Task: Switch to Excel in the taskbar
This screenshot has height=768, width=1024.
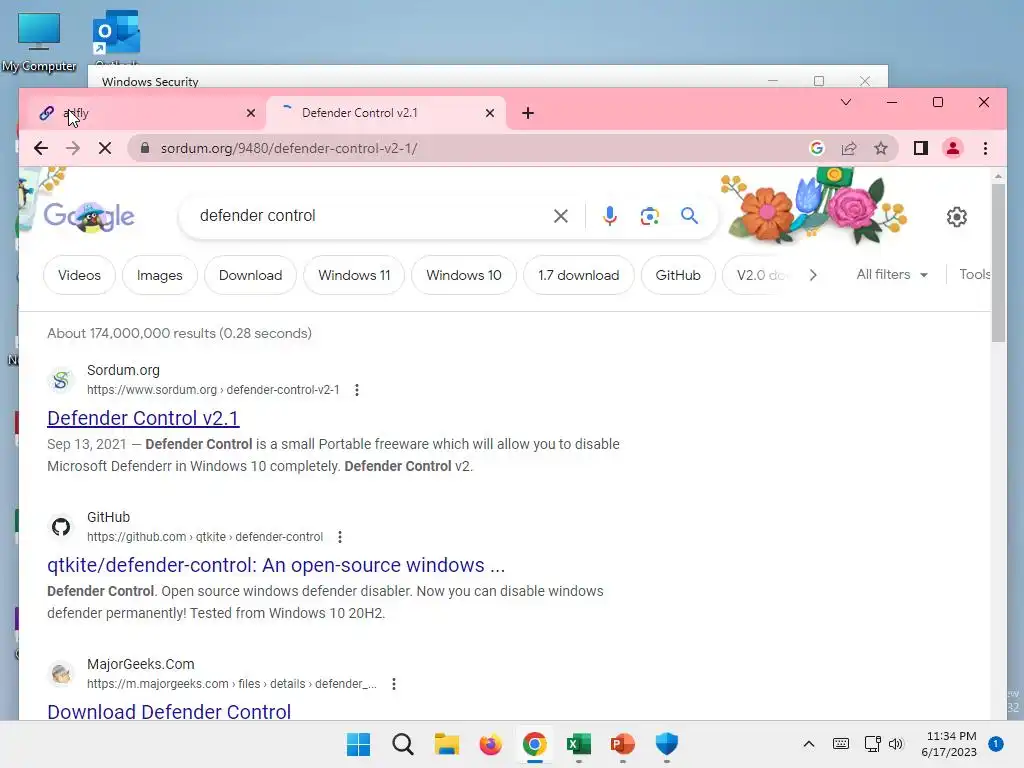Action: [579, 744]
